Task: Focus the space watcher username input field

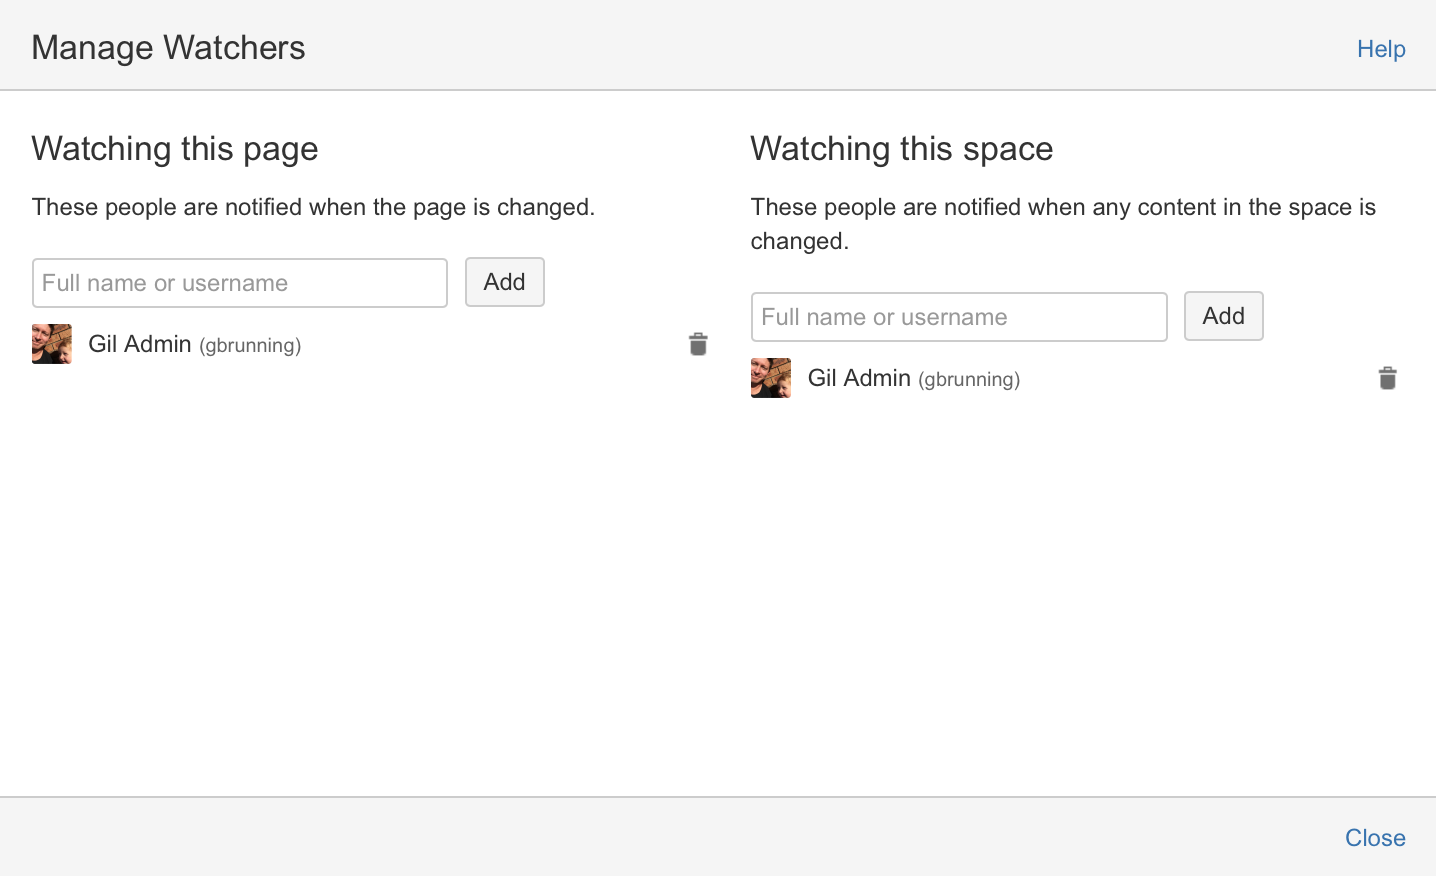Action: [x=959, y=317]
